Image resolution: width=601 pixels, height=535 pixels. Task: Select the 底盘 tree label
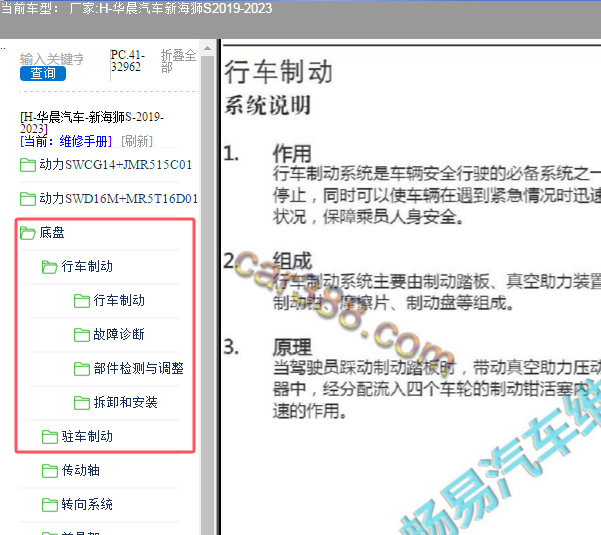pos(52,233)
